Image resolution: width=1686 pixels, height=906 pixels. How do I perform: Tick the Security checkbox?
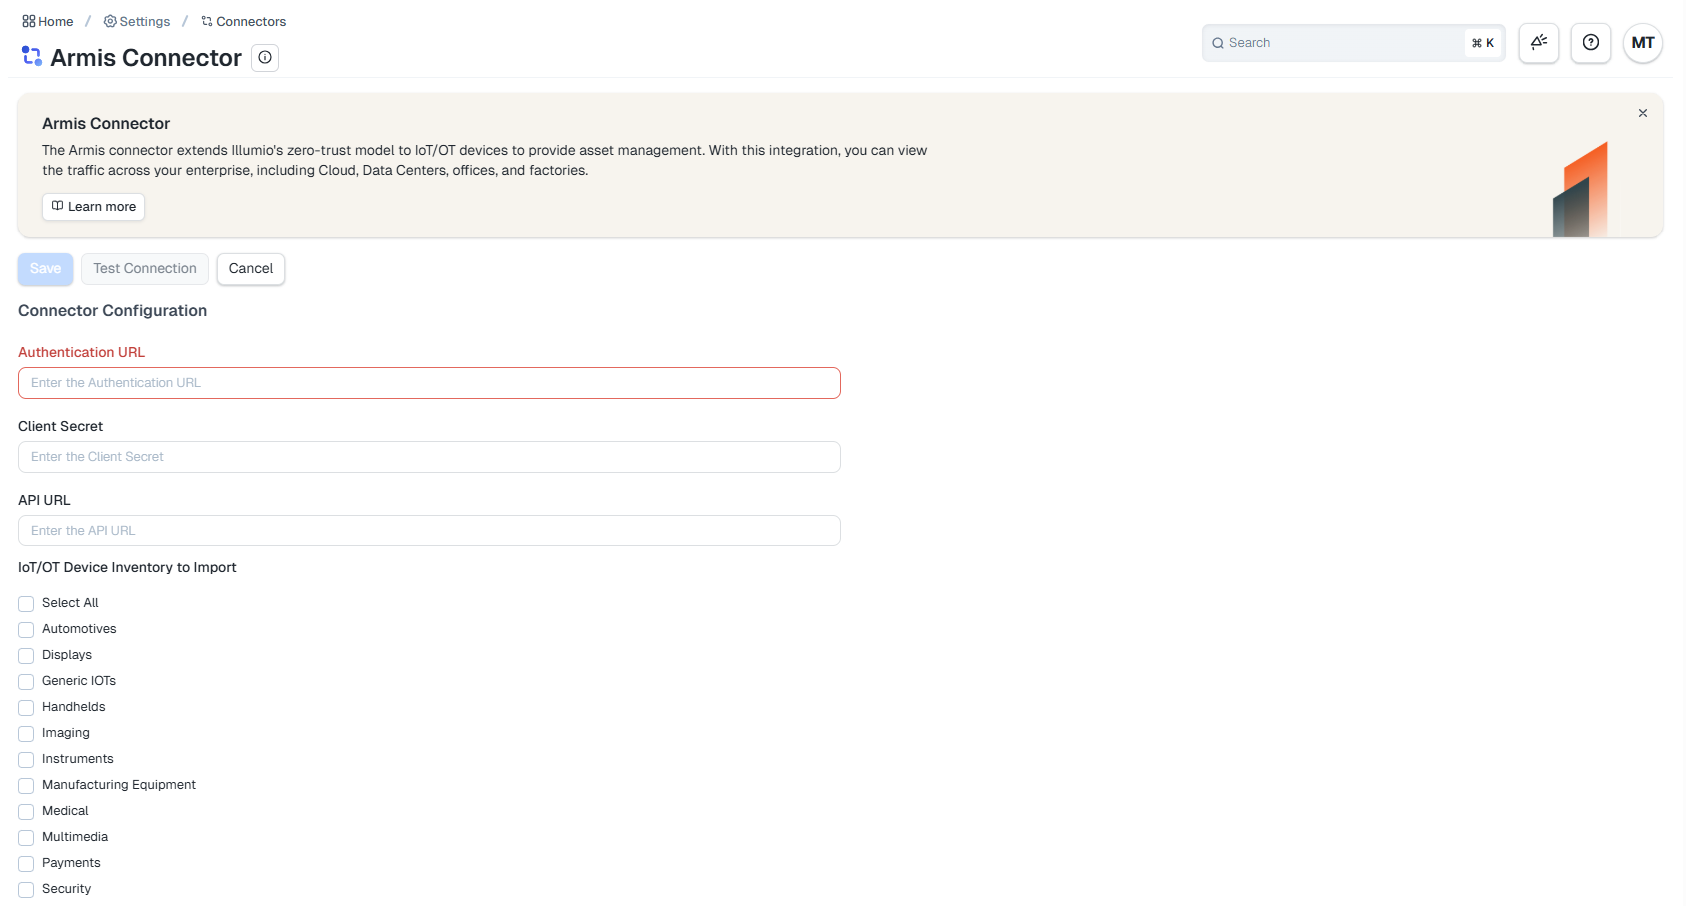26,890
